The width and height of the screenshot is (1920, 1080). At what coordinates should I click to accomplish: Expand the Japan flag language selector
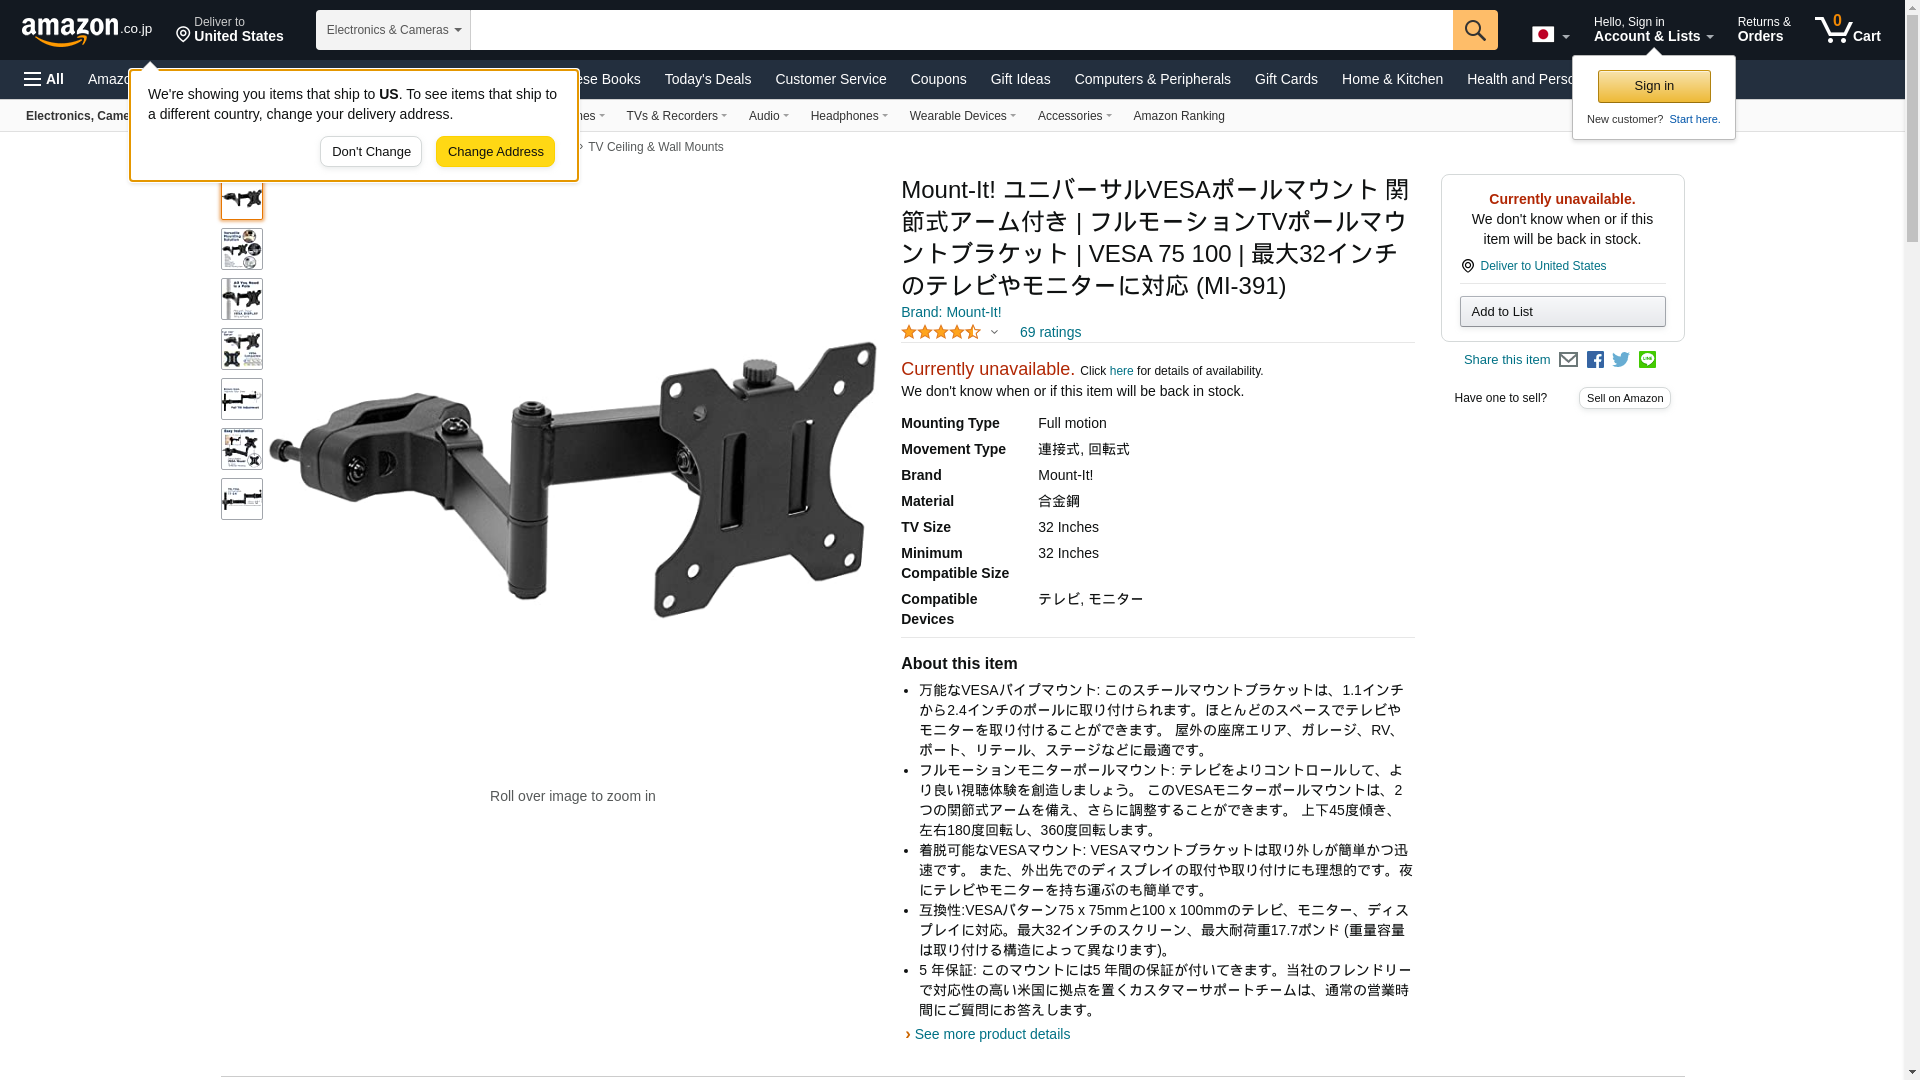tap(1550, 35)
